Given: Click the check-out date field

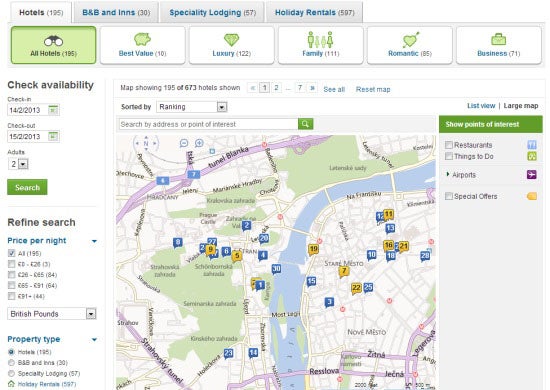Looking at the screenshot, I should [28, 136].
